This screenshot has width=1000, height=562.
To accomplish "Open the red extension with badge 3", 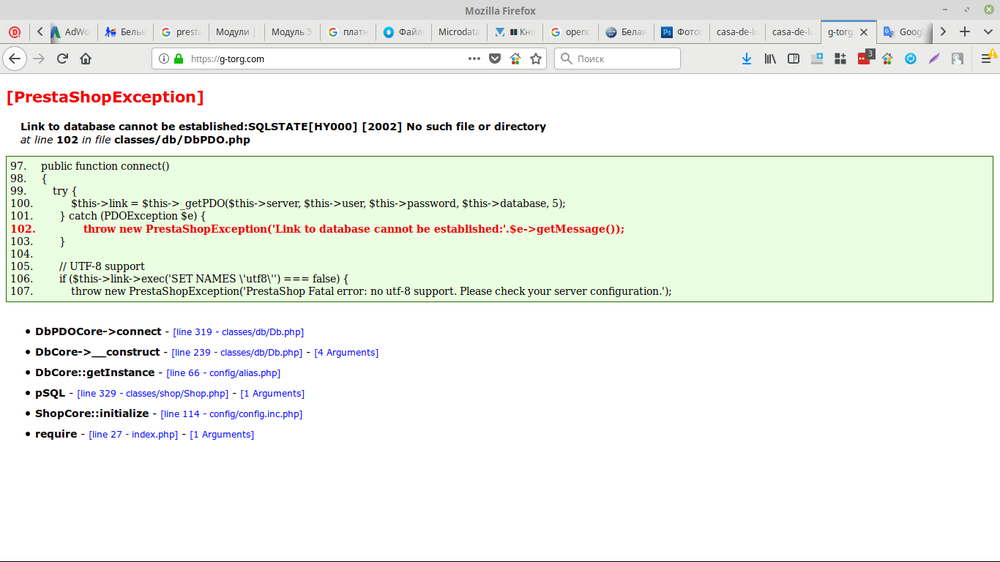I will [x=865, y=57].
